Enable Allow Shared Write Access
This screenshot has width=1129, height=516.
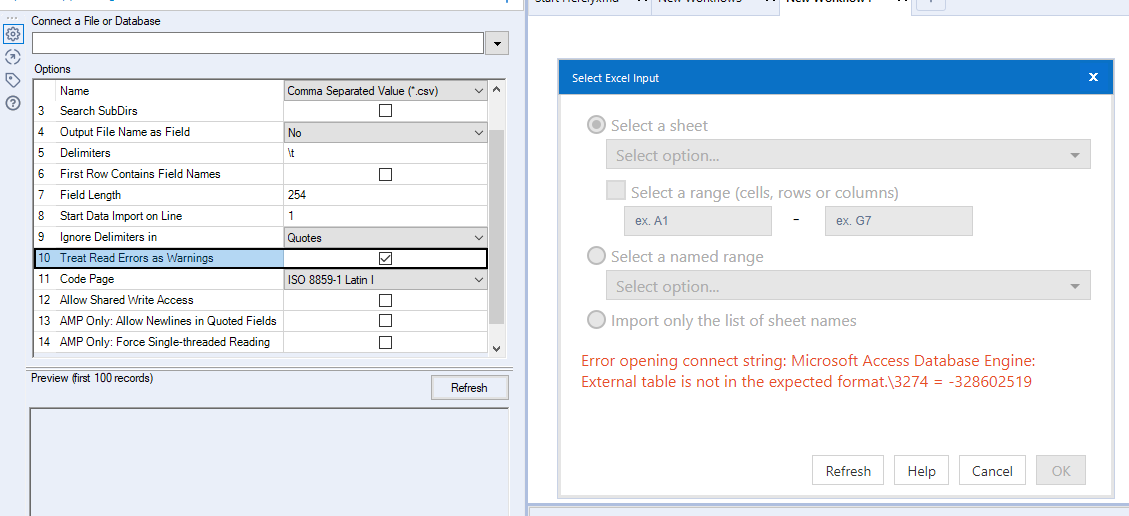(385, 300)
